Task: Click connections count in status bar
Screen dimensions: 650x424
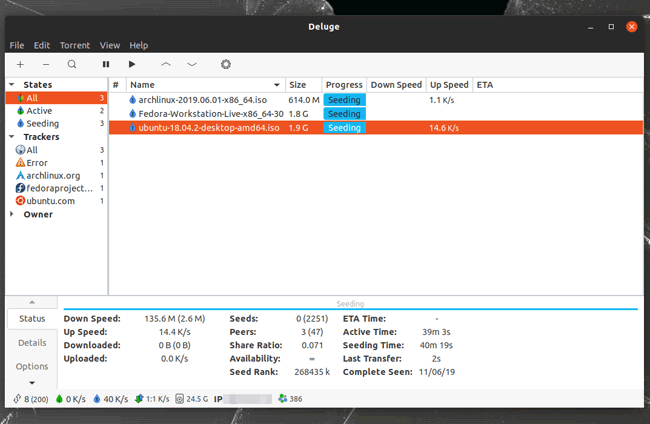Action: coord(26,400)
